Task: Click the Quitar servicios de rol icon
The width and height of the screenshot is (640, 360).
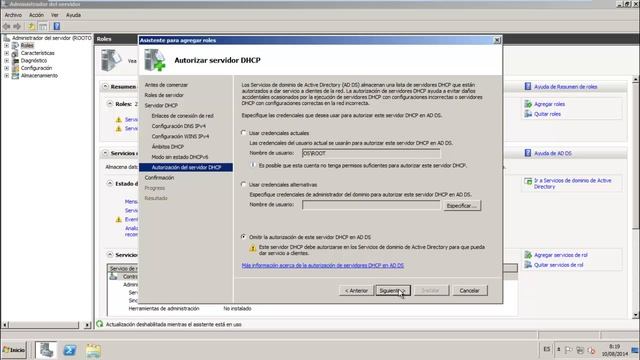Action: click(528, 264)
